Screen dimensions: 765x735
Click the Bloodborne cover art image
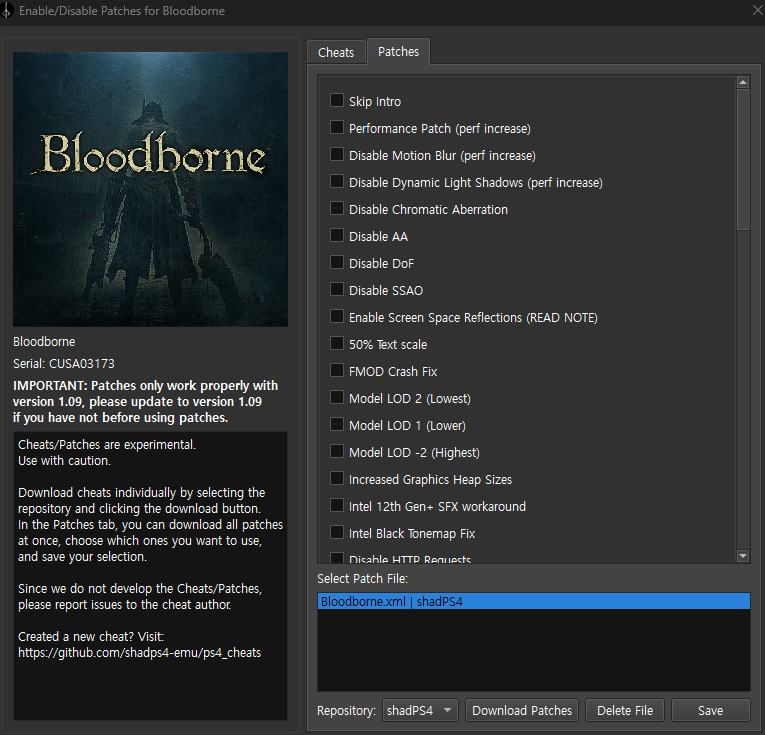tap(150, 189)
